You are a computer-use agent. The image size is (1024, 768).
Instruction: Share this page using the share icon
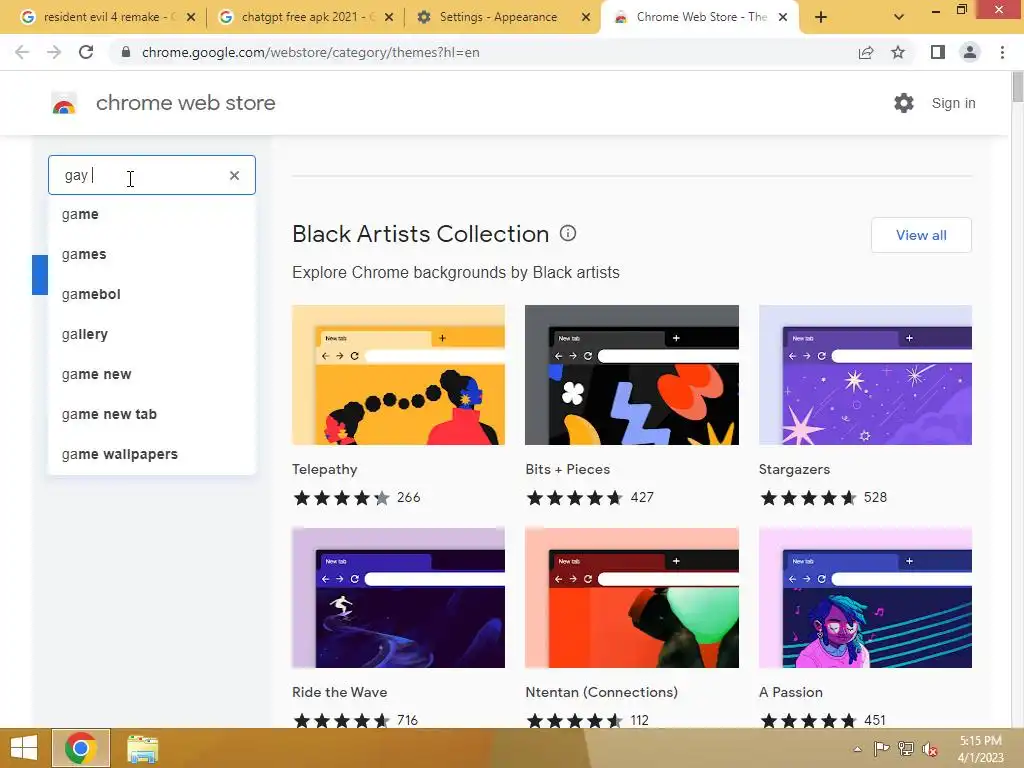(x=865, y=52)
